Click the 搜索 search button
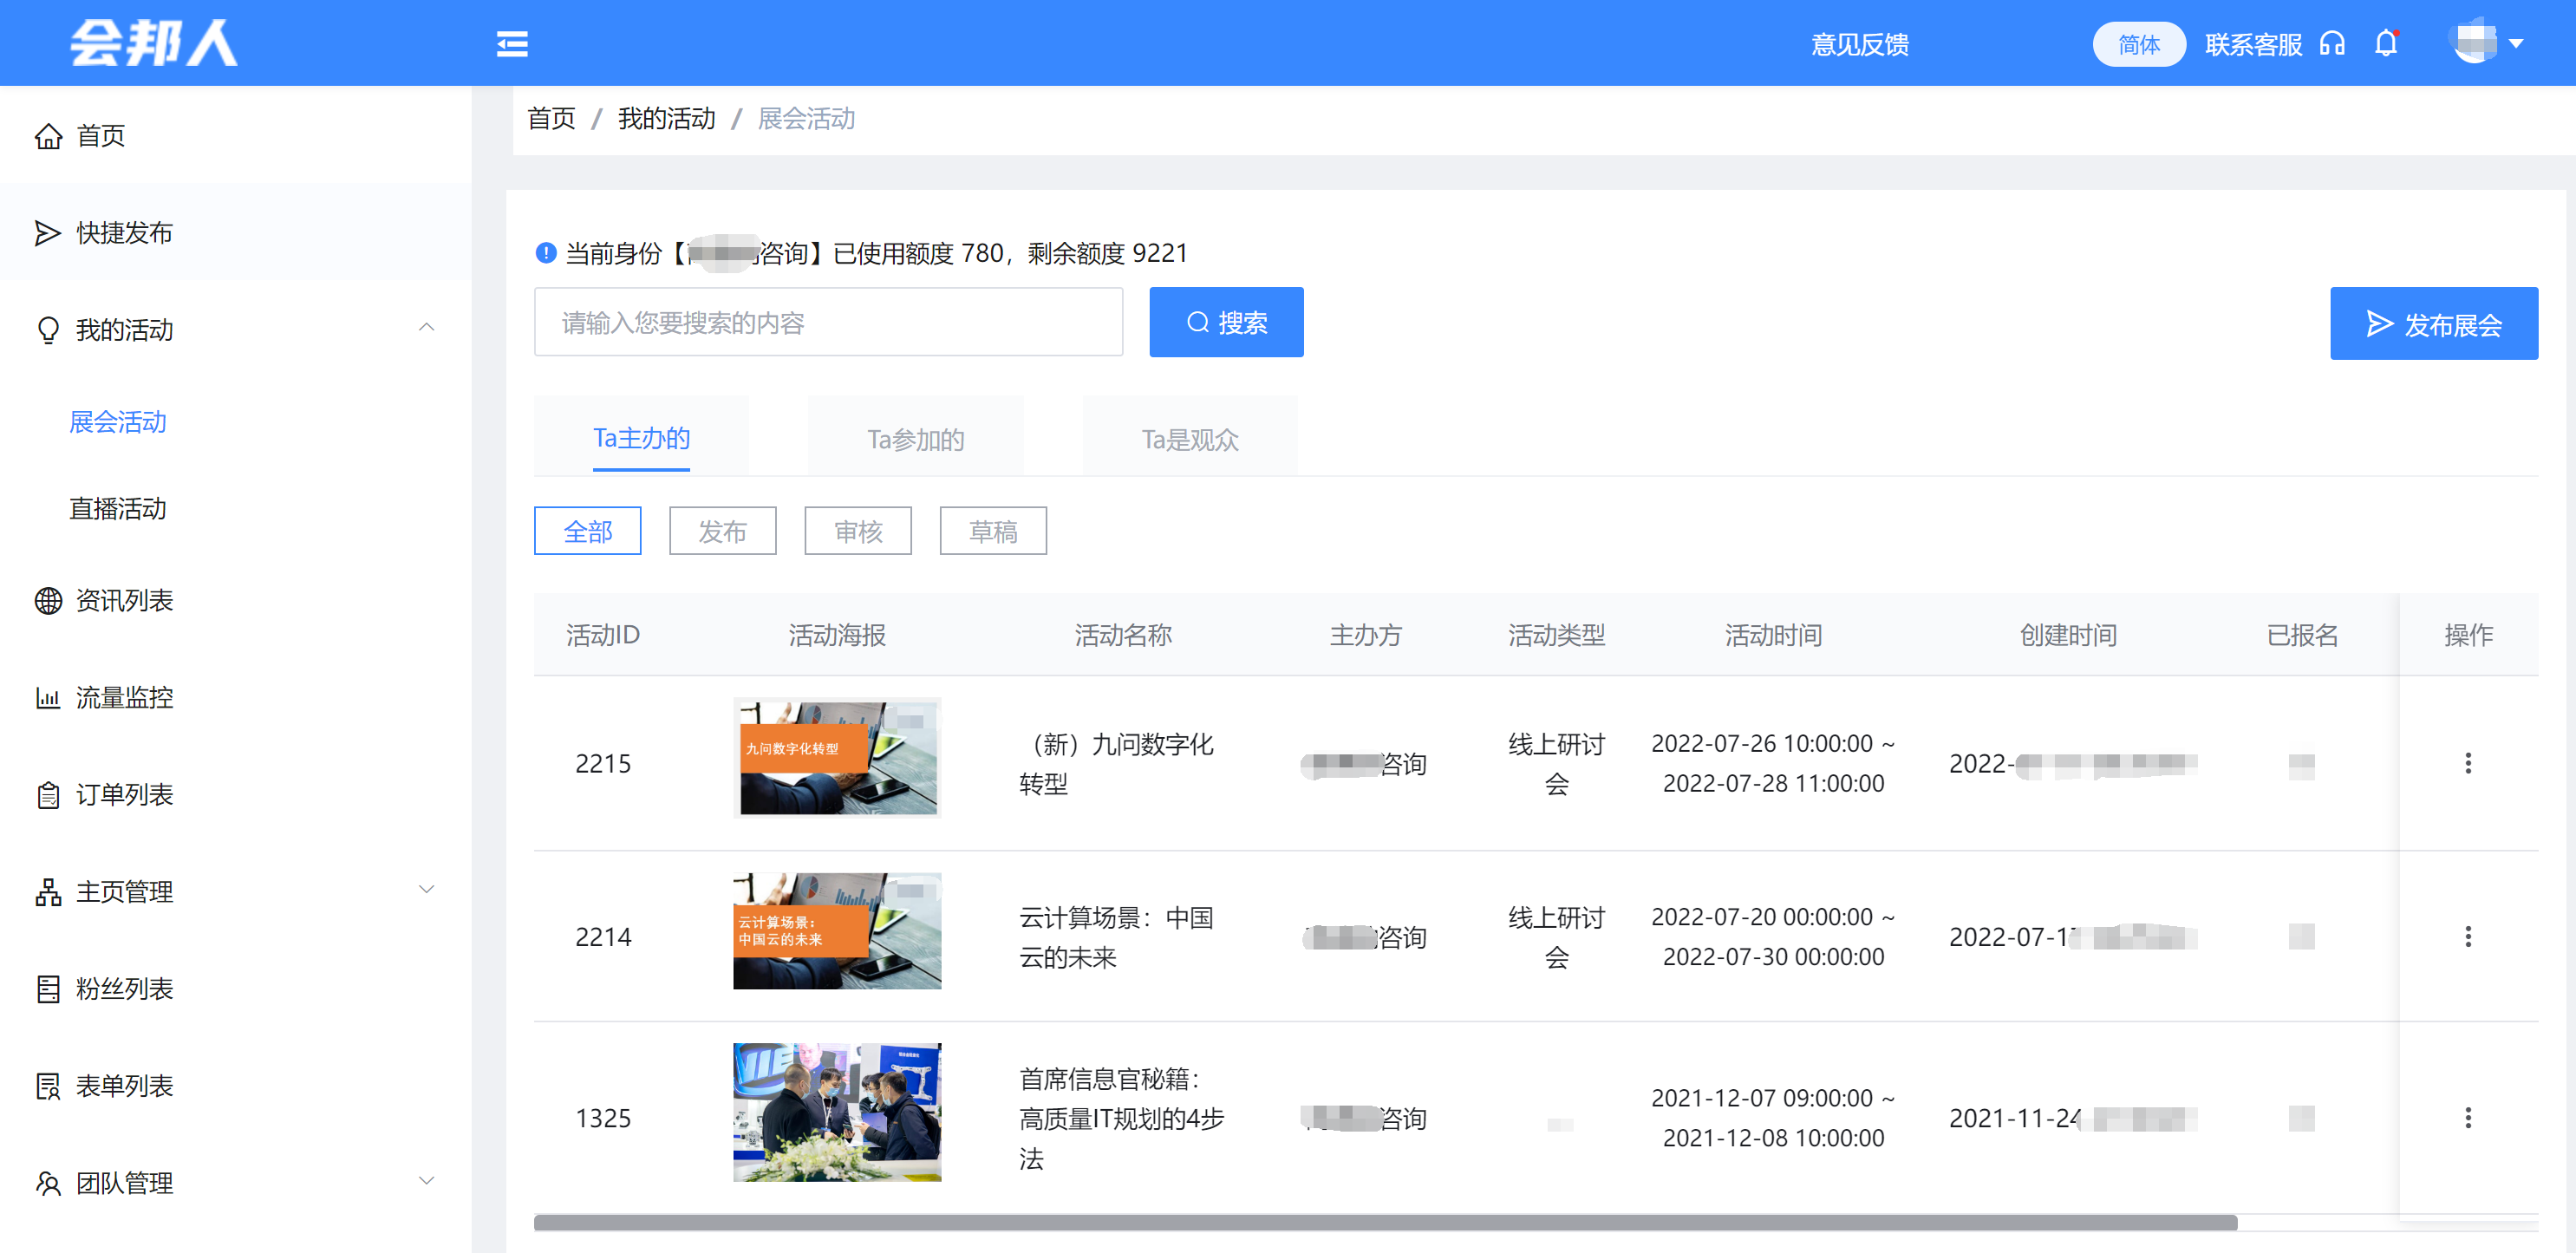Screen dimensions: 2576x1253 tap(1225, 323)
